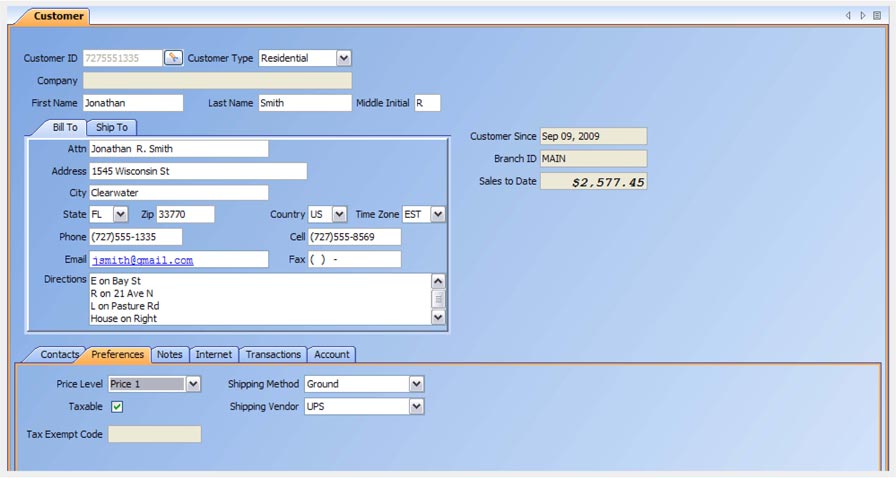Image resolution: width=896 pixels, height=478 pixels.
Task: Click the Zip field
Action: click(186, 214)
